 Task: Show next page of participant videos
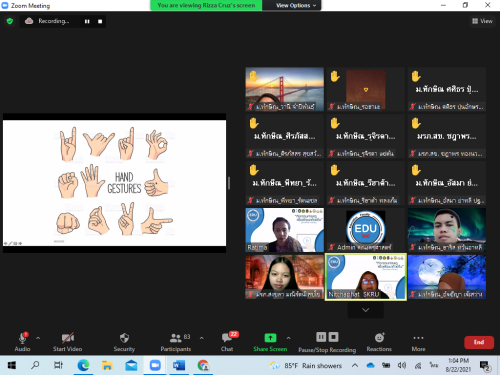(x=366, y=310)
